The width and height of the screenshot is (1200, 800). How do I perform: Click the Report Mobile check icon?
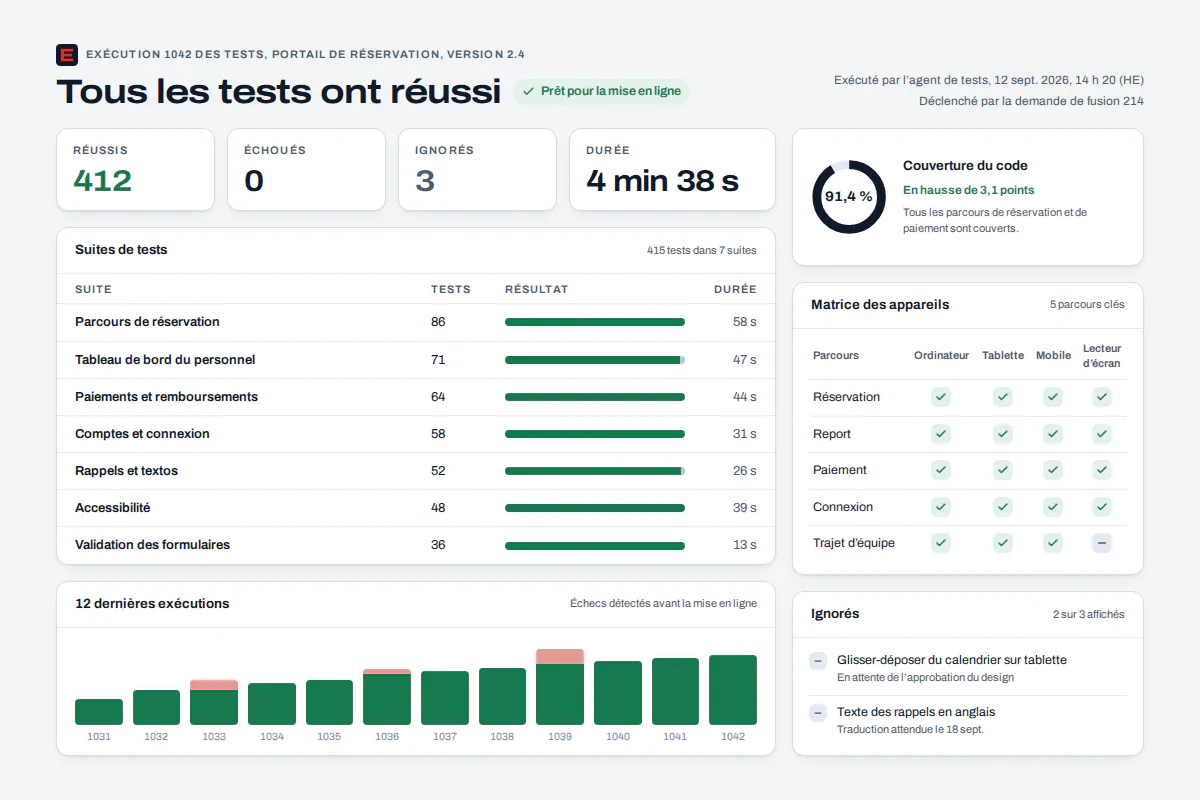(x=1053, y=434)
